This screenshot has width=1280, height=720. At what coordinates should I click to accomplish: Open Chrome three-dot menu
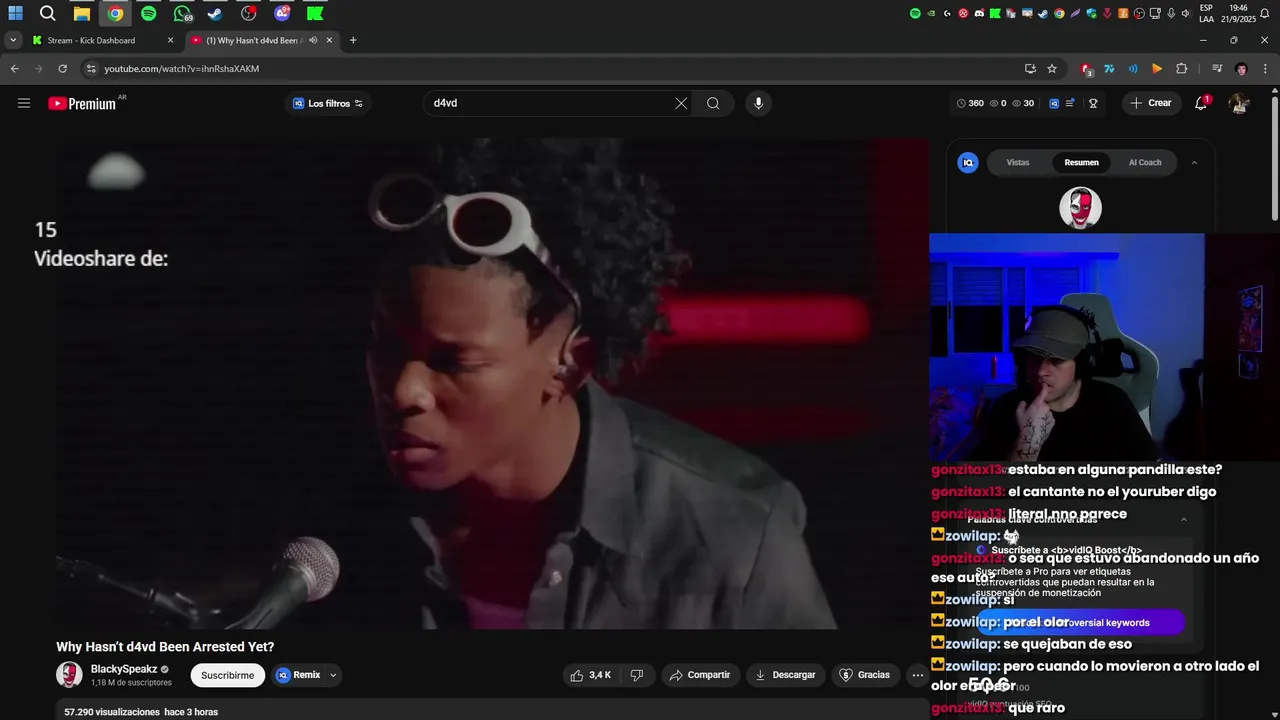pos(1265,69)
